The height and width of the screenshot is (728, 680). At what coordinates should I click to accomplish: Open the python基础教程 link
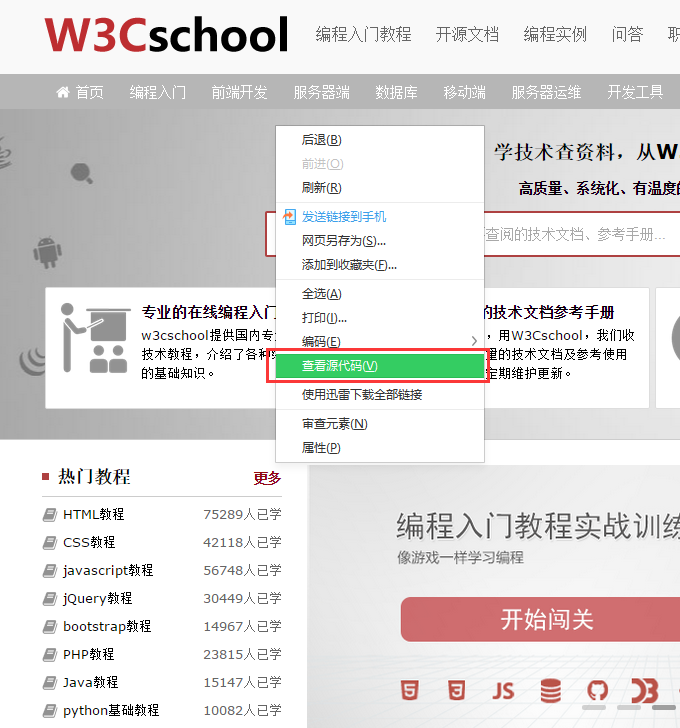pos(111,710)
